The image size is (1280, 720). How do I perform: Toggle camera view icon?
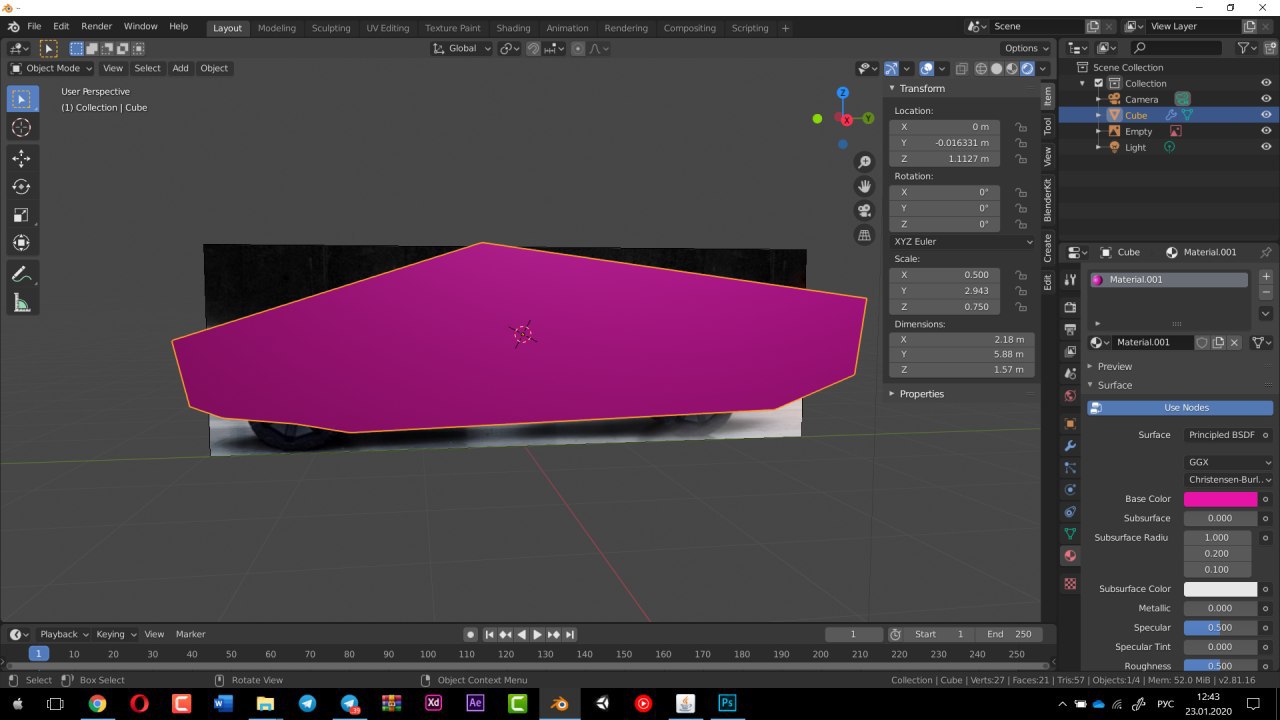[865, 210]
